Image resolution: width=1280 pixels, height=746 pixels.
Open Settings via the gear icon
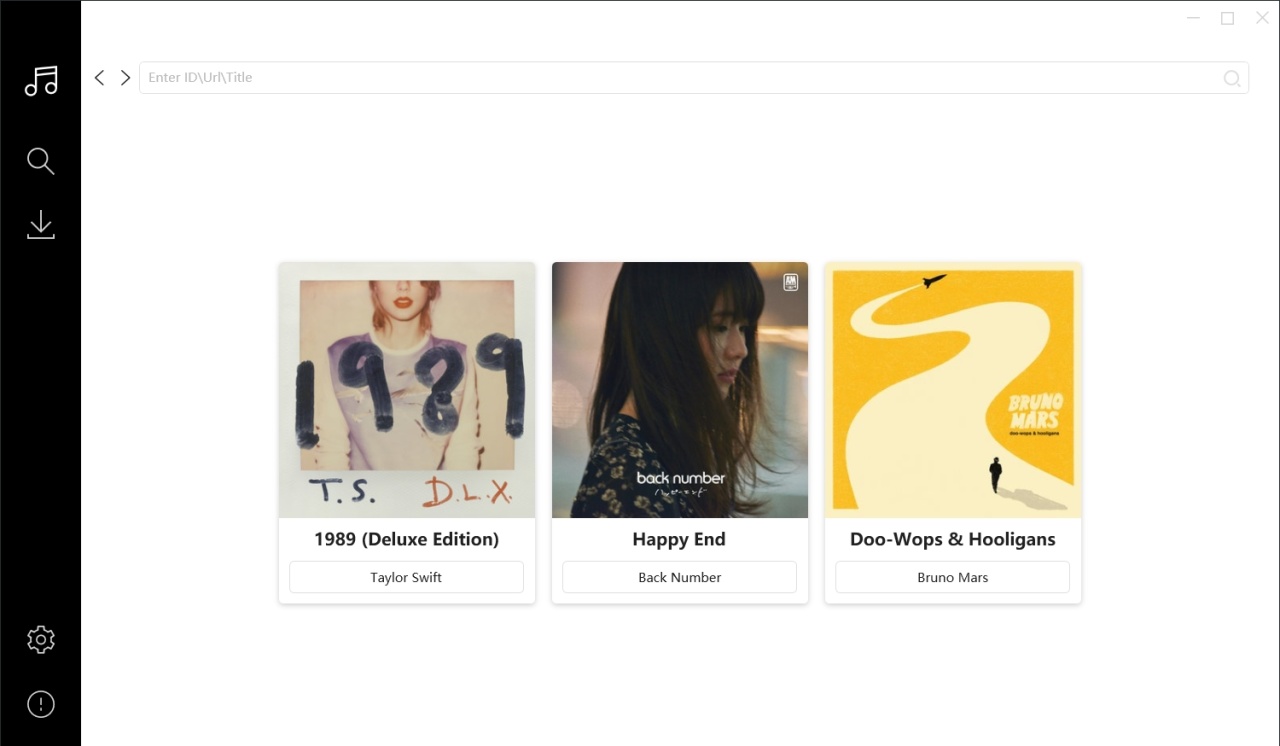point(41,640)
